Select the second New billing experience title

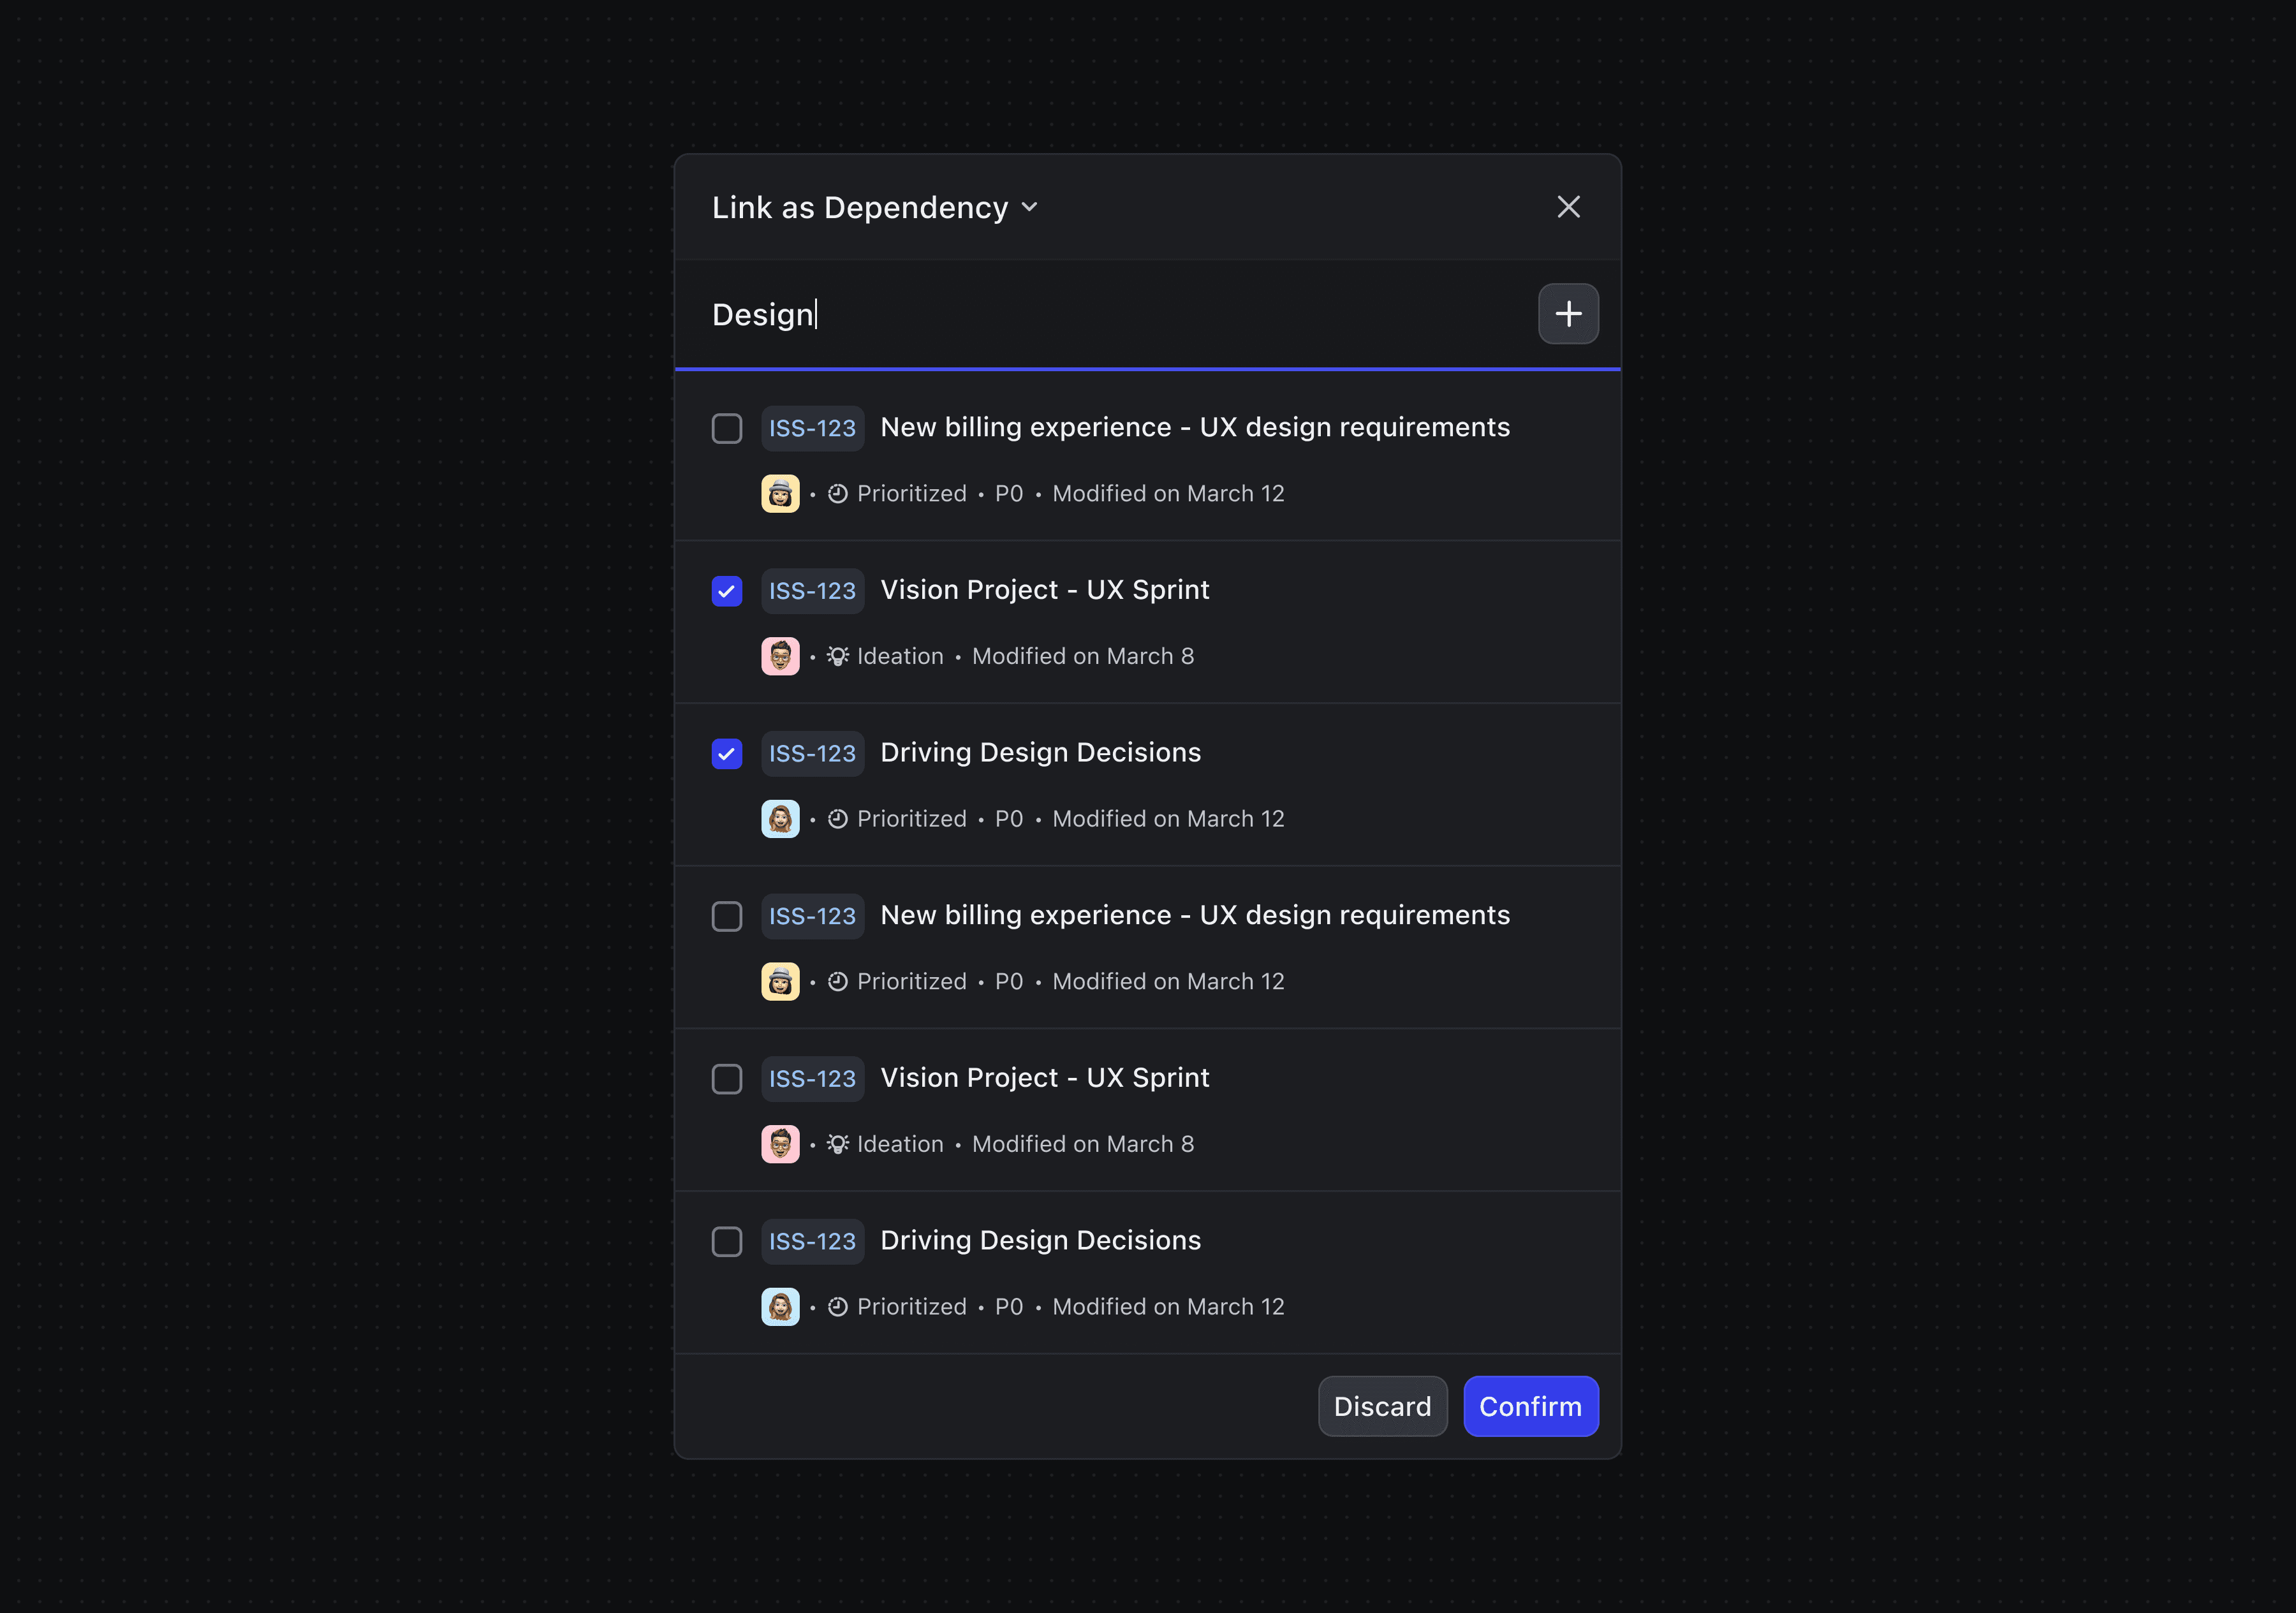point(1194,915)
